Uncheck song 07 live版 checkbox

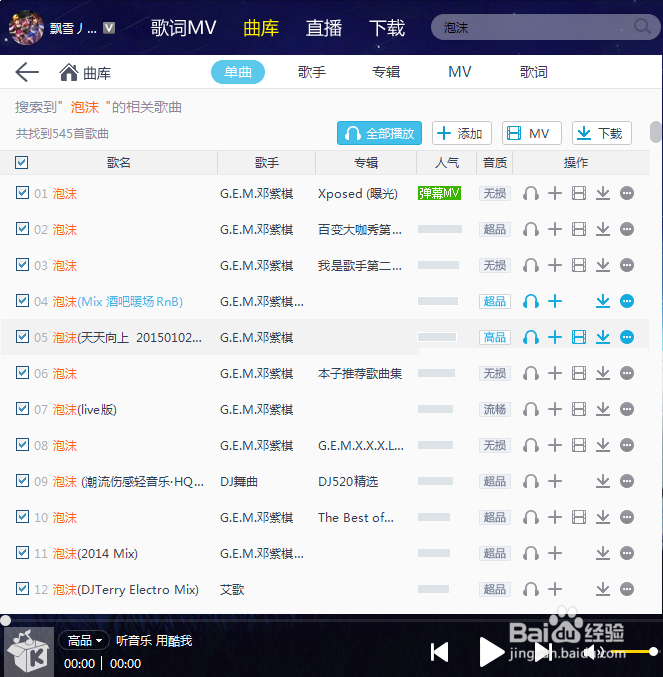[x=22, y=408]
